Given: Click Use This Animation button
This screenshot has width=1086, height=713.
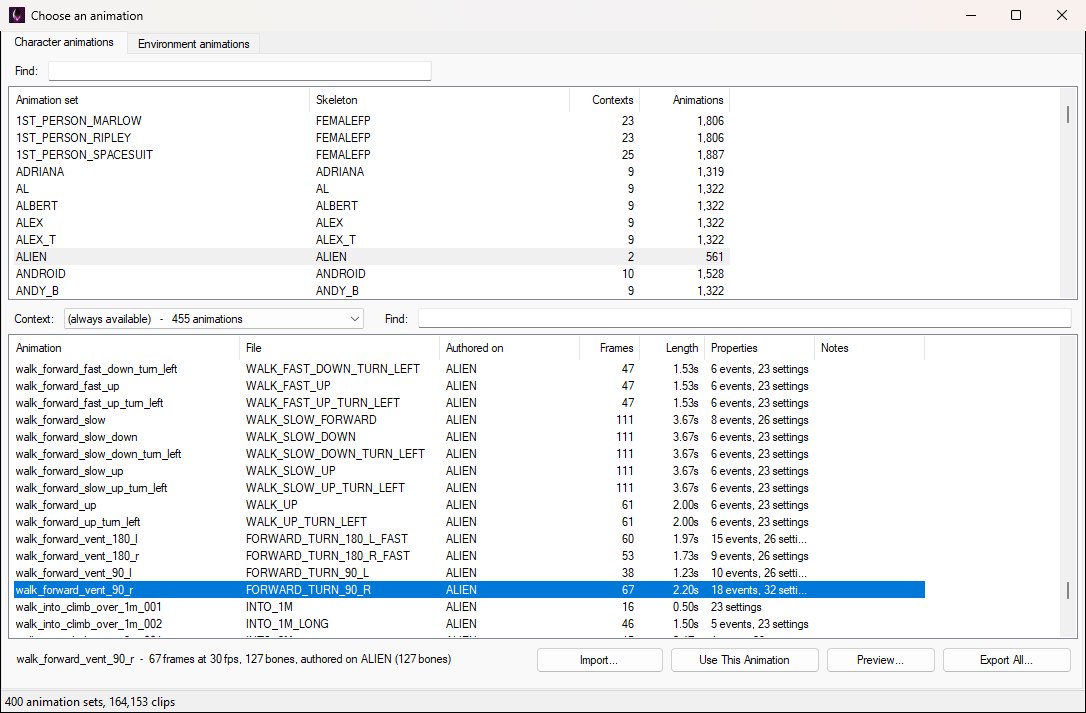Looking at the screenshot, I should [x=745, y=660].
